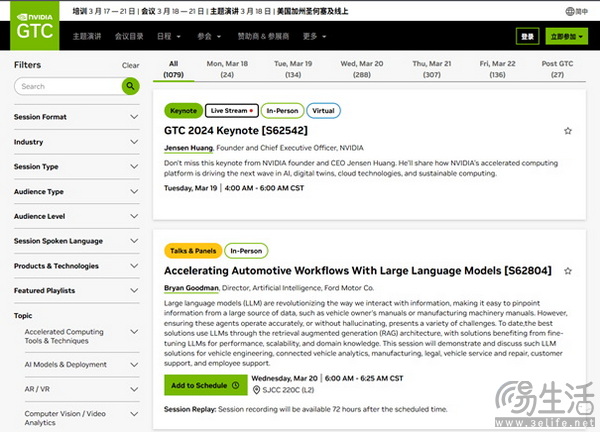Click the 登录 login button
Screen dimensions: 600x432
pyautogui.click(x=527, y=36)
